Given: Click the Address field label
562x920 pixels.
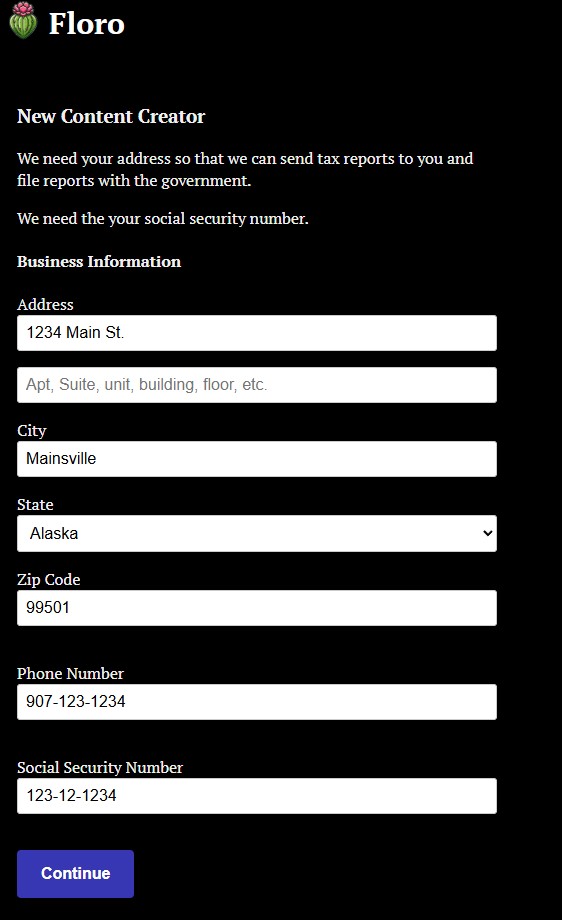Looking at the screenshot, I should point(45,305).
